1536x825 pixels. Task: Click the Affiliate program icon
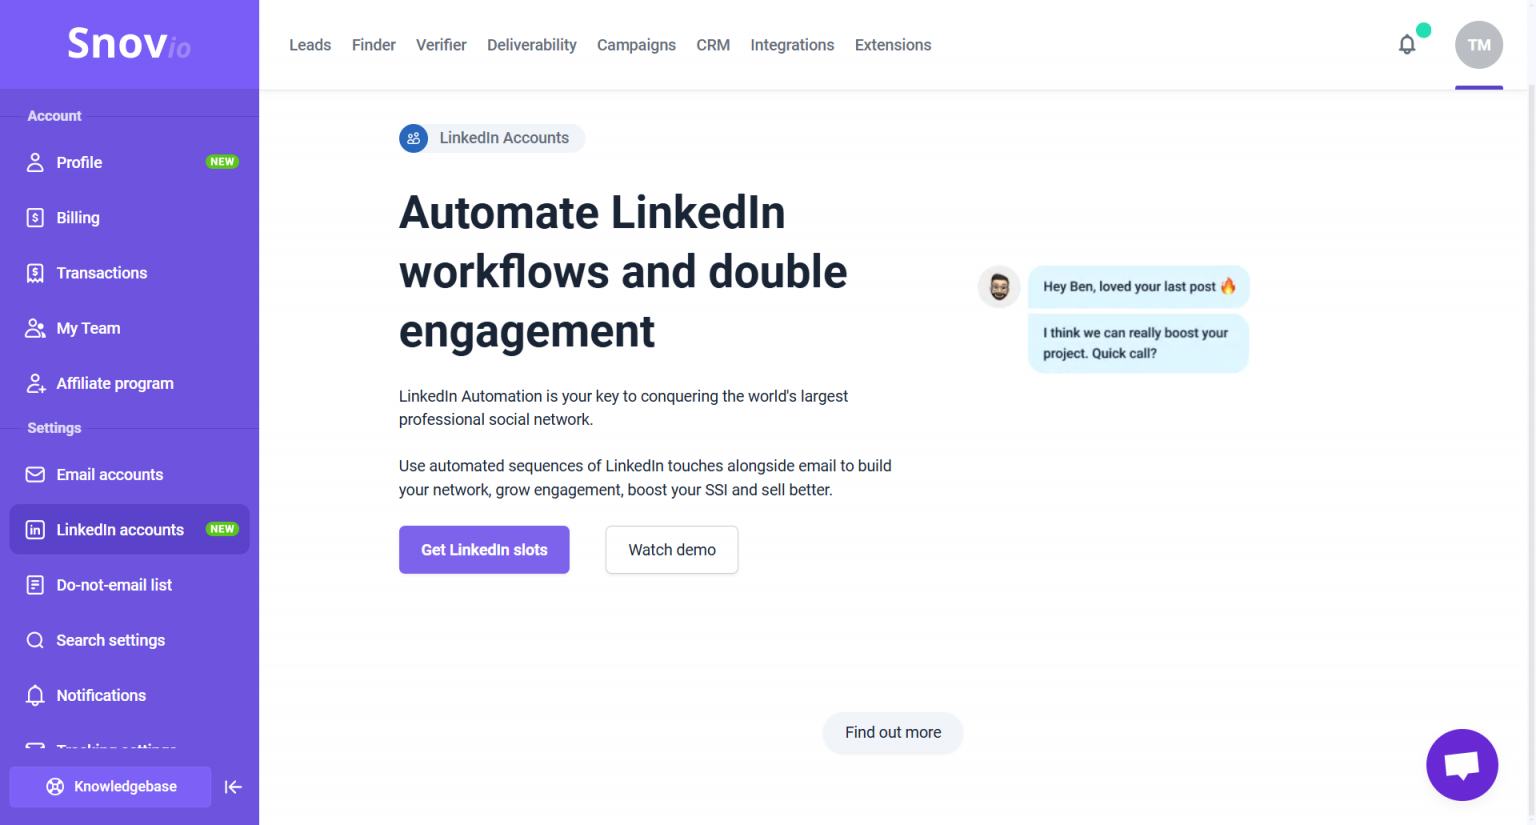35,383
